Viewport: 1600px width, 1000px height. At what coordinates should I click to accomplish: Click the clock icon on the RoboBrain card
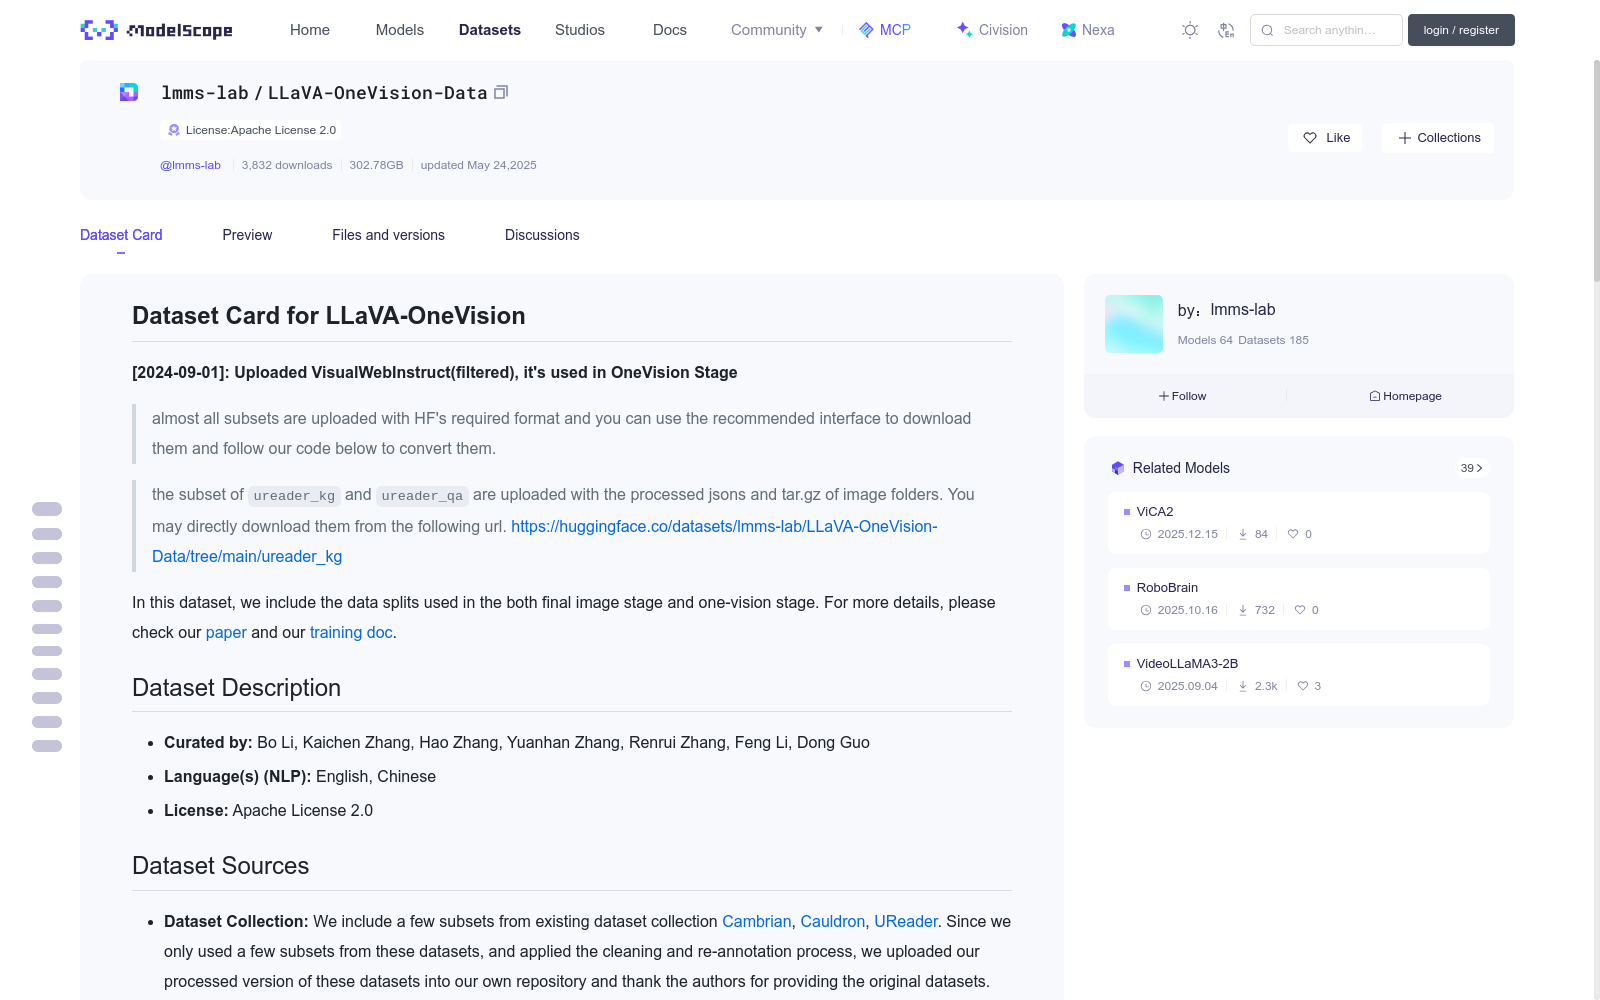point(1146,610)
